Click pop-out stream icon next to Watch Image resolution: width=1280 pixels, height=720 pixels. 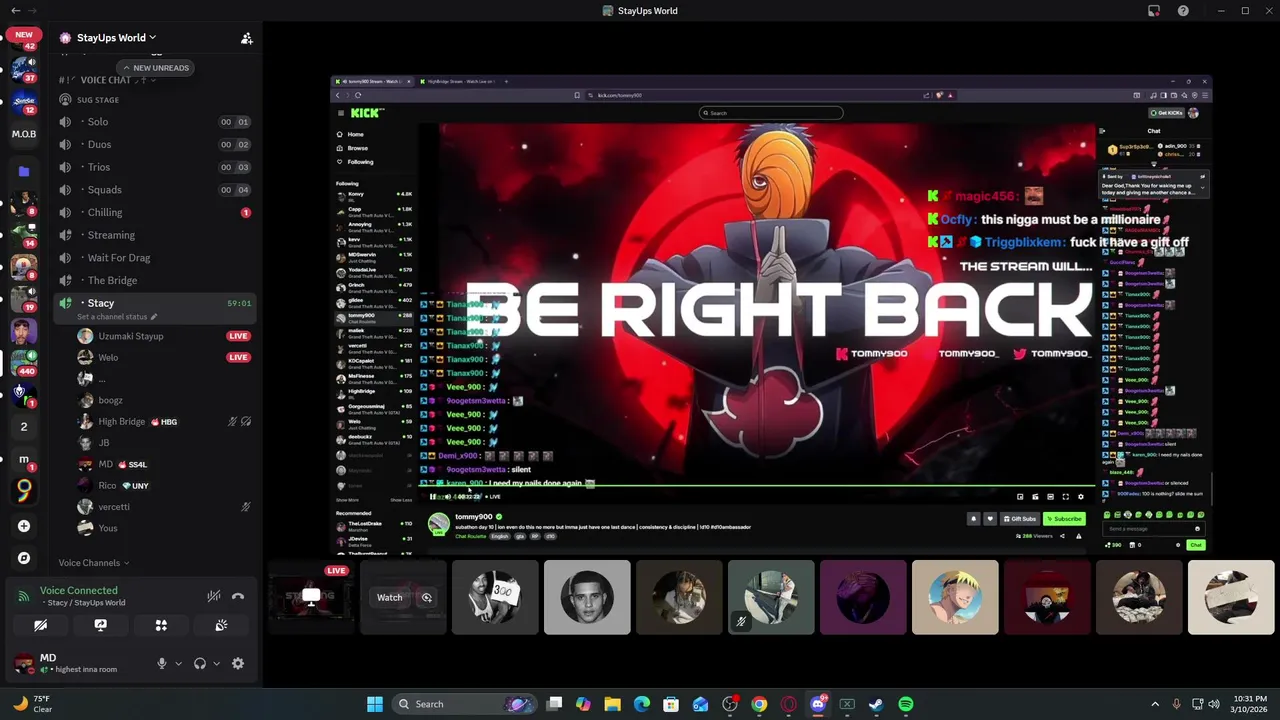click(x=426, y=598)
